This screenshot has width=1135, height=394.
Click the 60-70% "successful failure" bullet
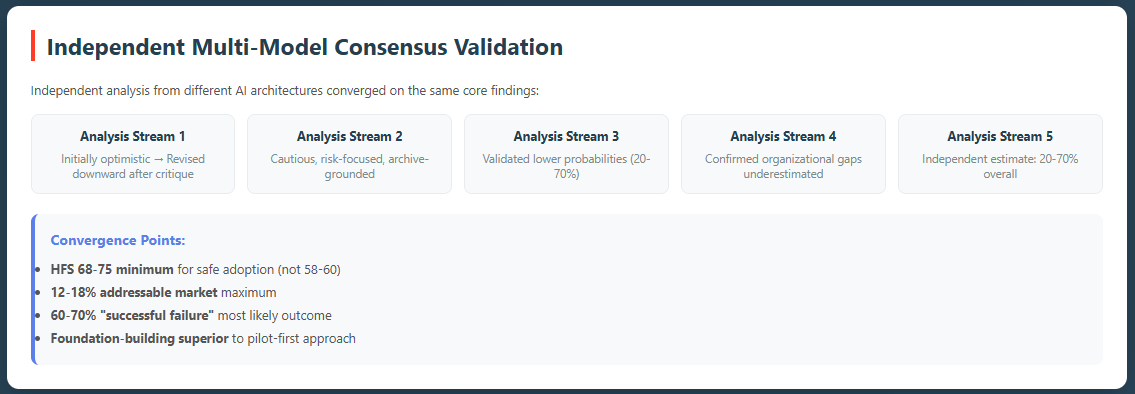click(191, 316)
